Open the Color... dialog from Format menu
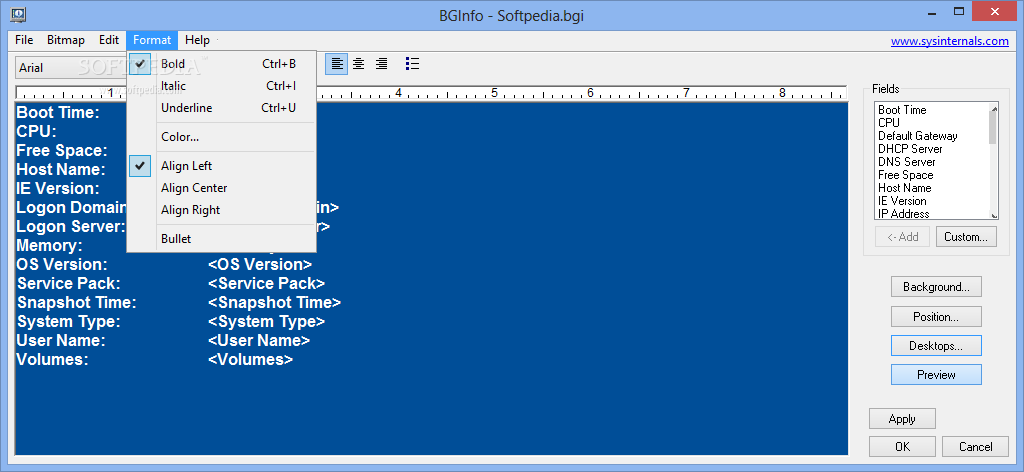Viewport: 1024px width, 472px height. point(221,137)
